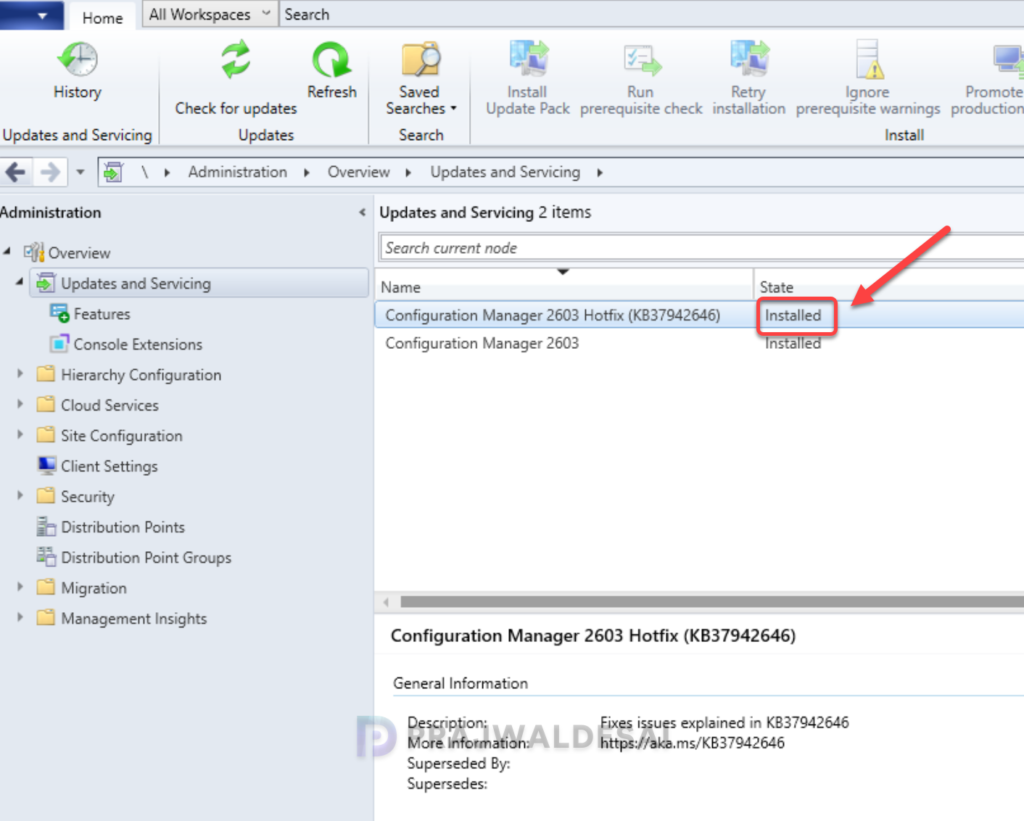Expand Migration folder
The height and width of the screenshot is (821, 1024).
[x=20, y=587]
